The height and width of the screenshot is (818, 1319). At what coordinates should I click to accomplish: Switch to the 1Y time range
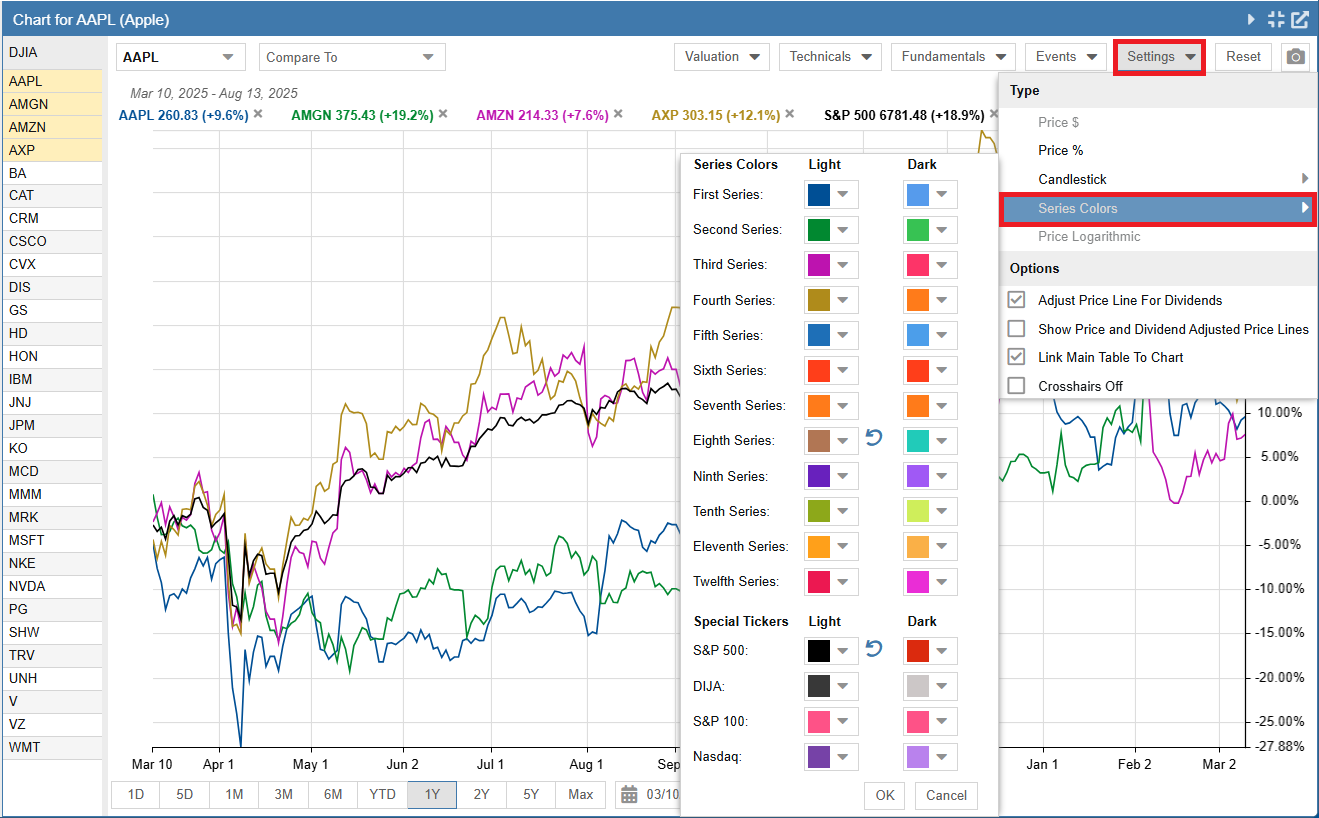pos(432,795)
